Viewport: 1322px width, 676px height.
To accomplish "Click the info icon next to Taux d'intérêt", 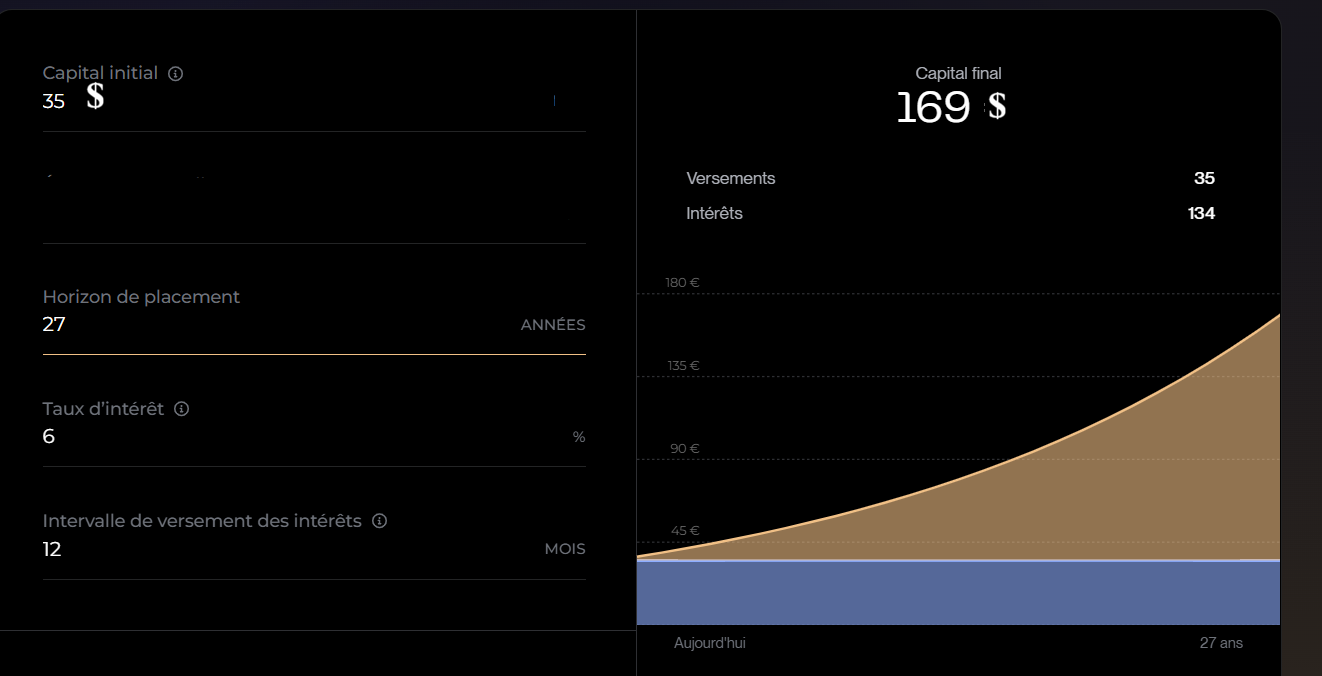I will click(x=182, y=409).
